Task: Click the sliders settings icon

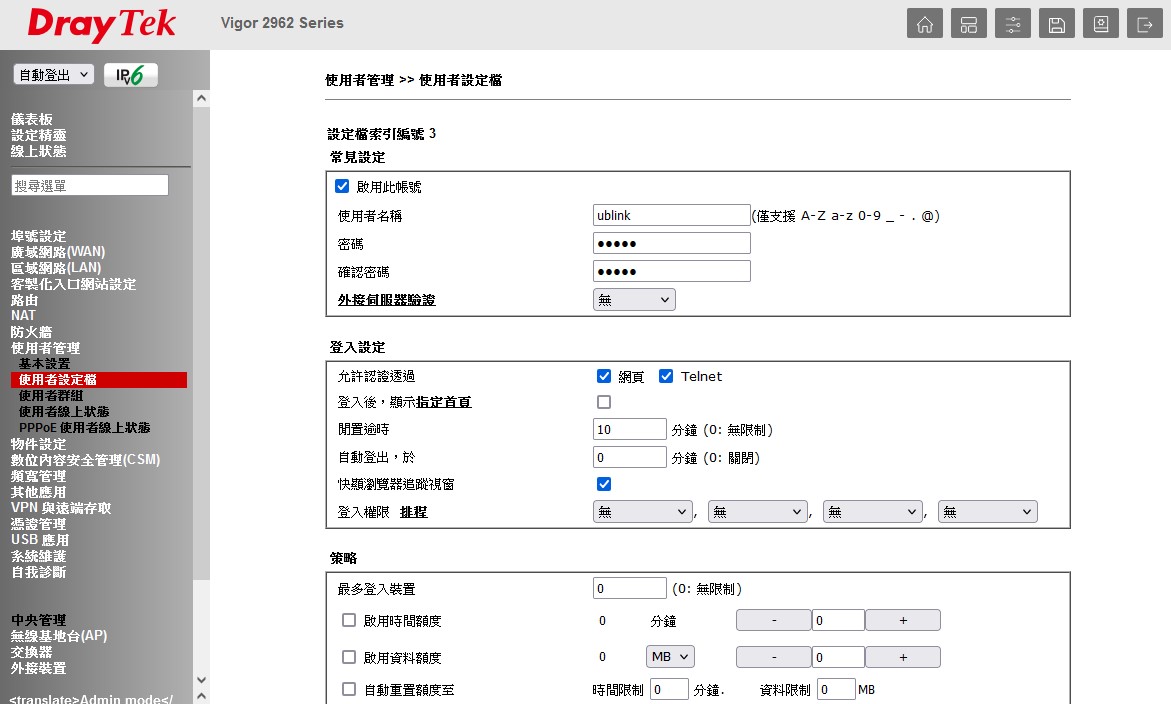Action: tap(1013, 25)
